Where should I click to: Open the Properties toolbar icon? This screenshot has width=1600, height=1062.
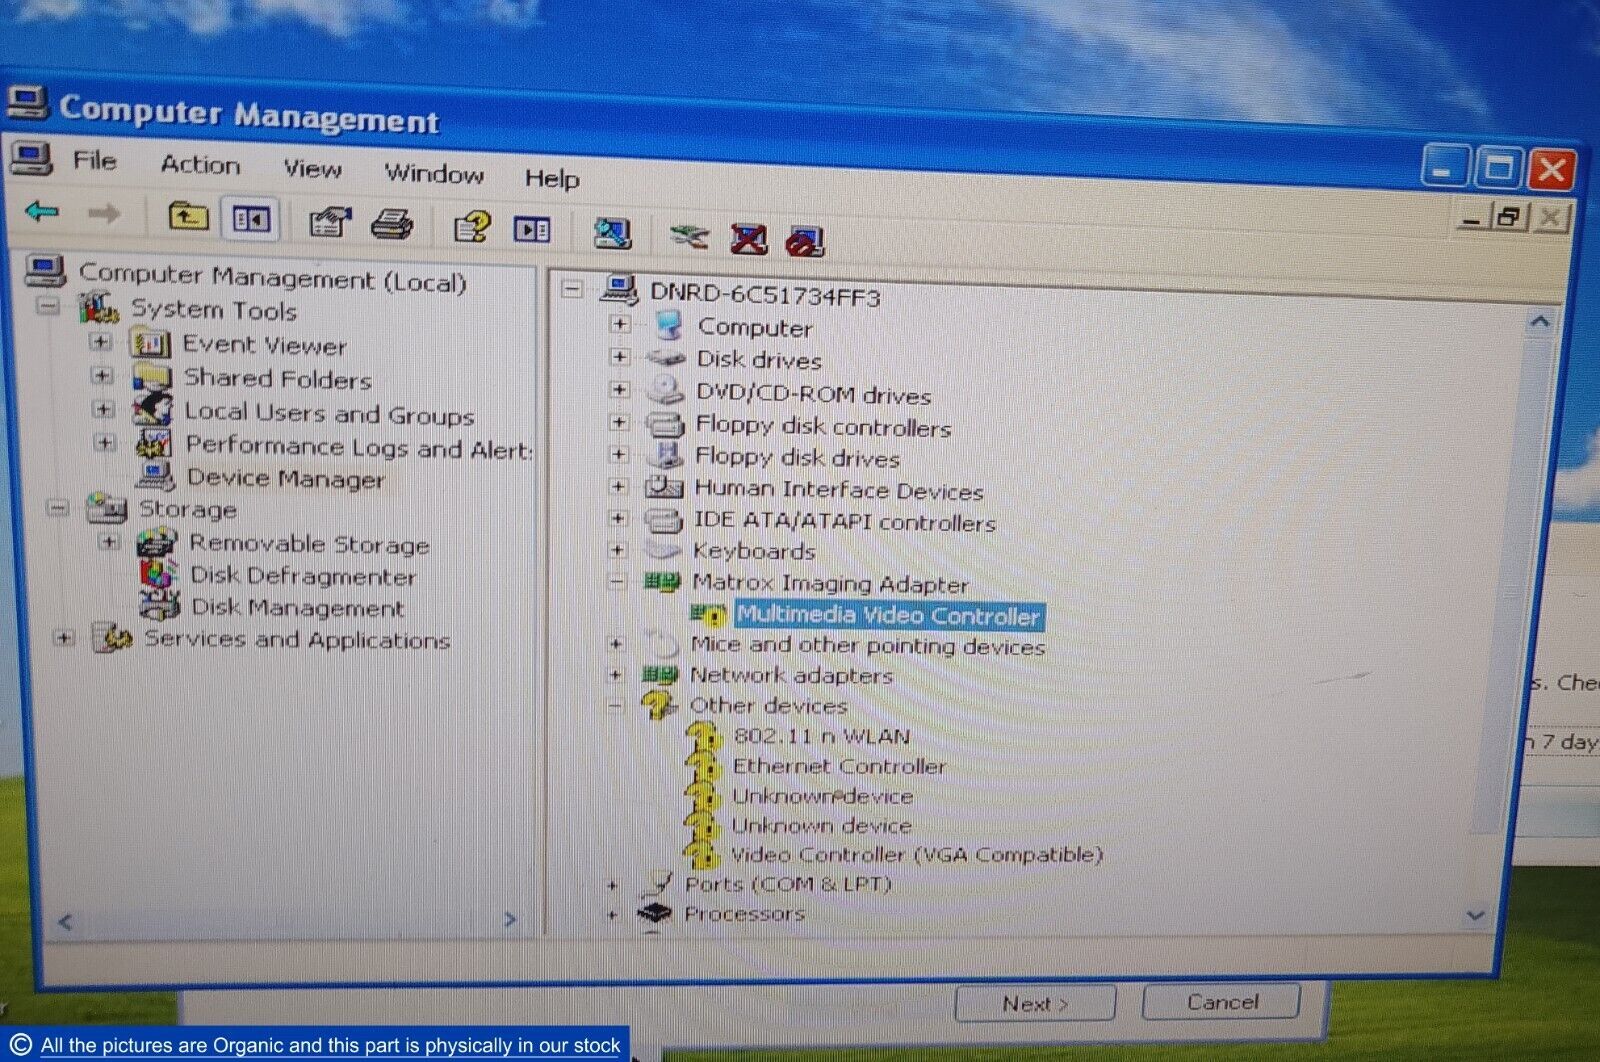330,221
